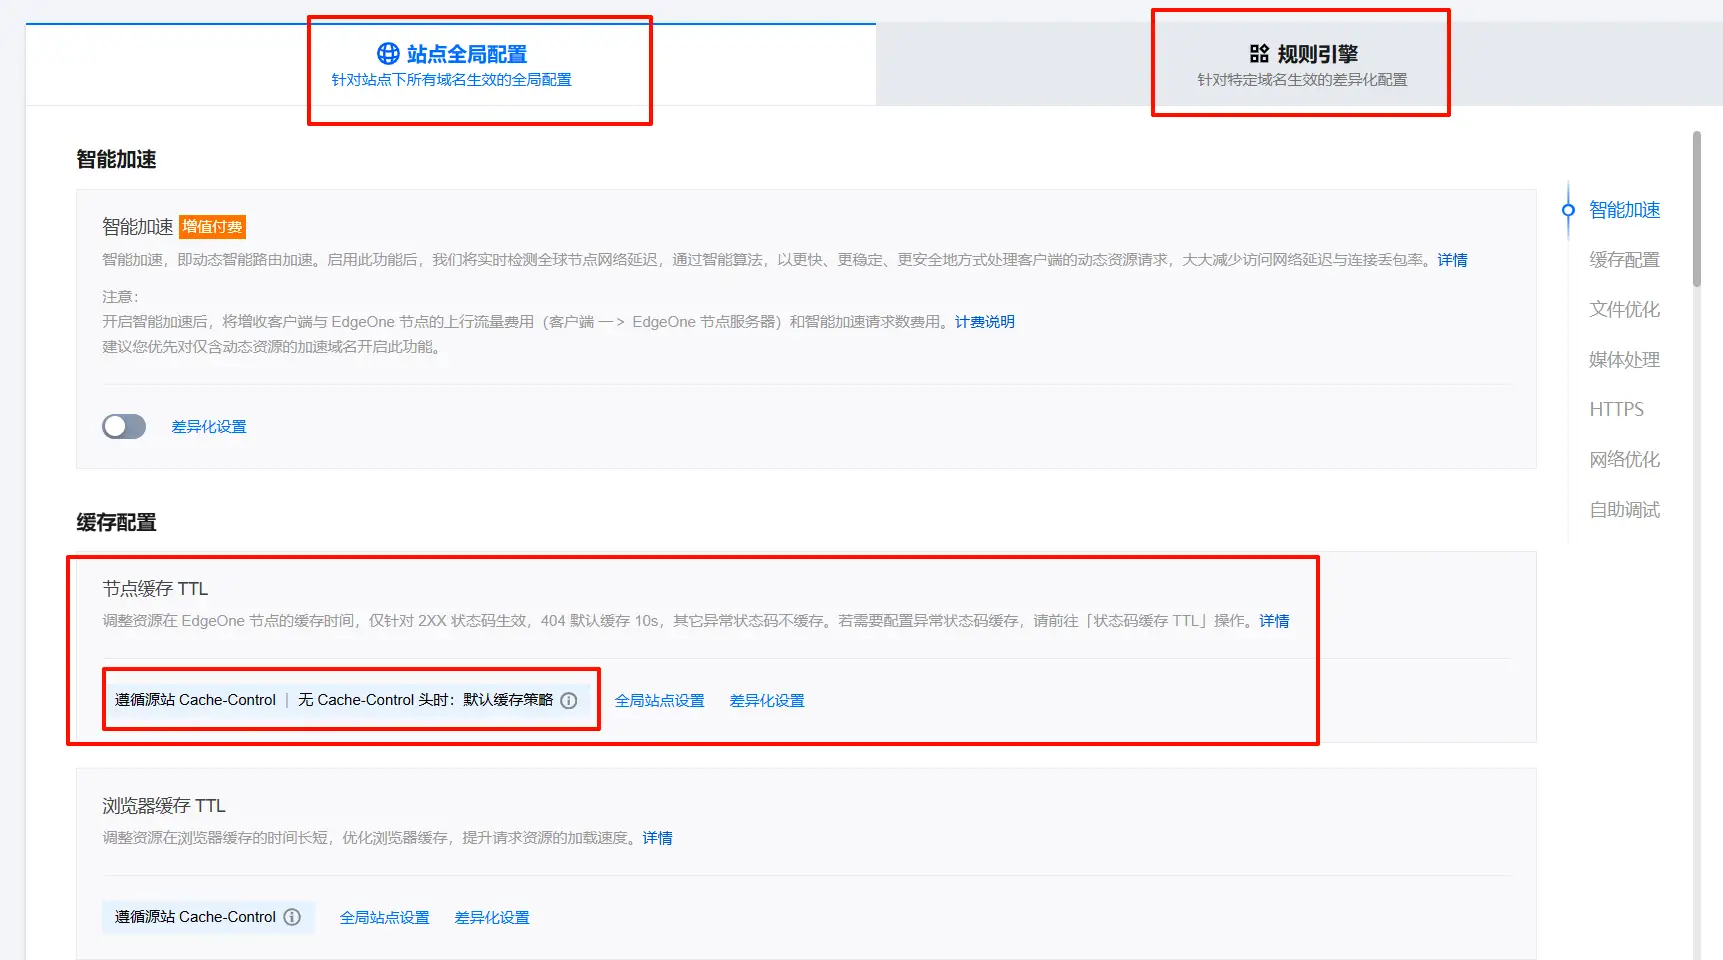This screenshot has height=960, width=1723.
Task: Click the 遵循源站 Cache-Control label in 浏览器缓存 TTL
Action: coord(195,917)
